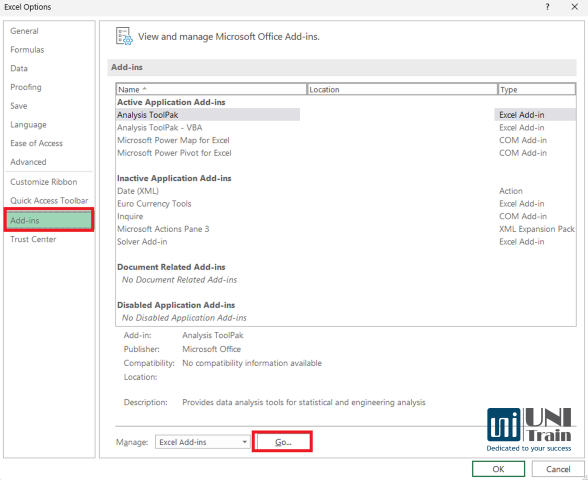Close the Excel Options window
Viewport: 588px width, 480px height.
tap(574, 7)
